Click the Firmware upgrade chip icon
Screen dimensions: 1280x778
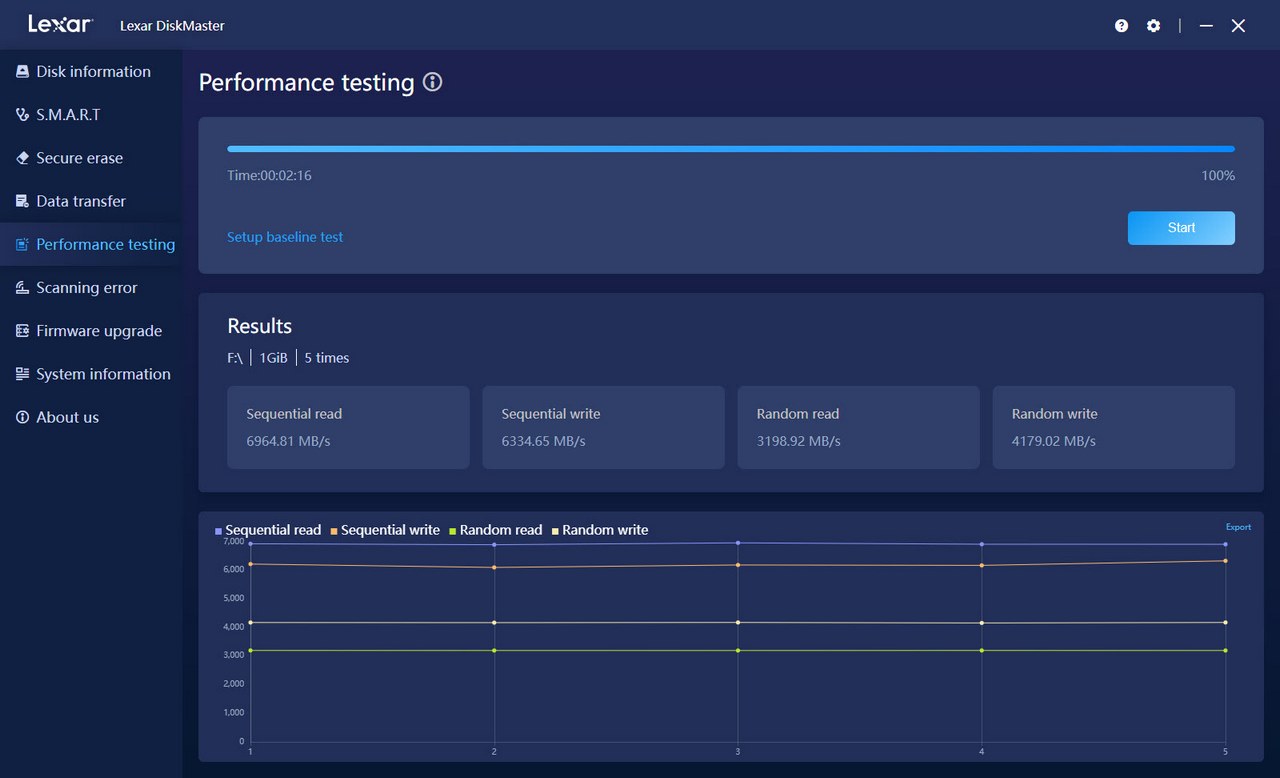click(x=22, y=330)
